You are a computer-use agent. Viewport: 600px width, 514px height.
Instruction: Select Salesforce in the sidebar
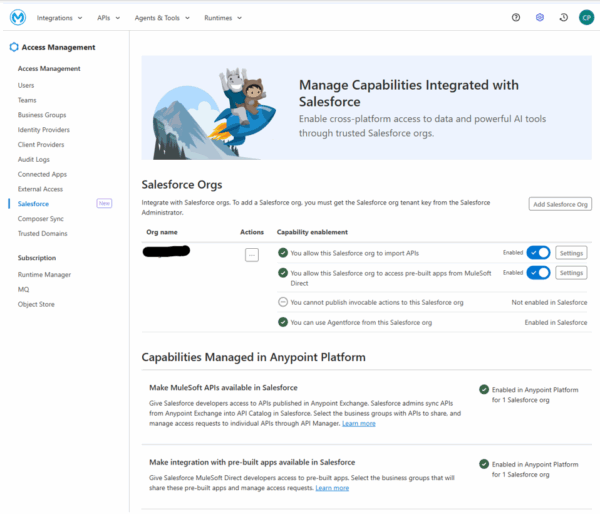click(x=33, y=204)
